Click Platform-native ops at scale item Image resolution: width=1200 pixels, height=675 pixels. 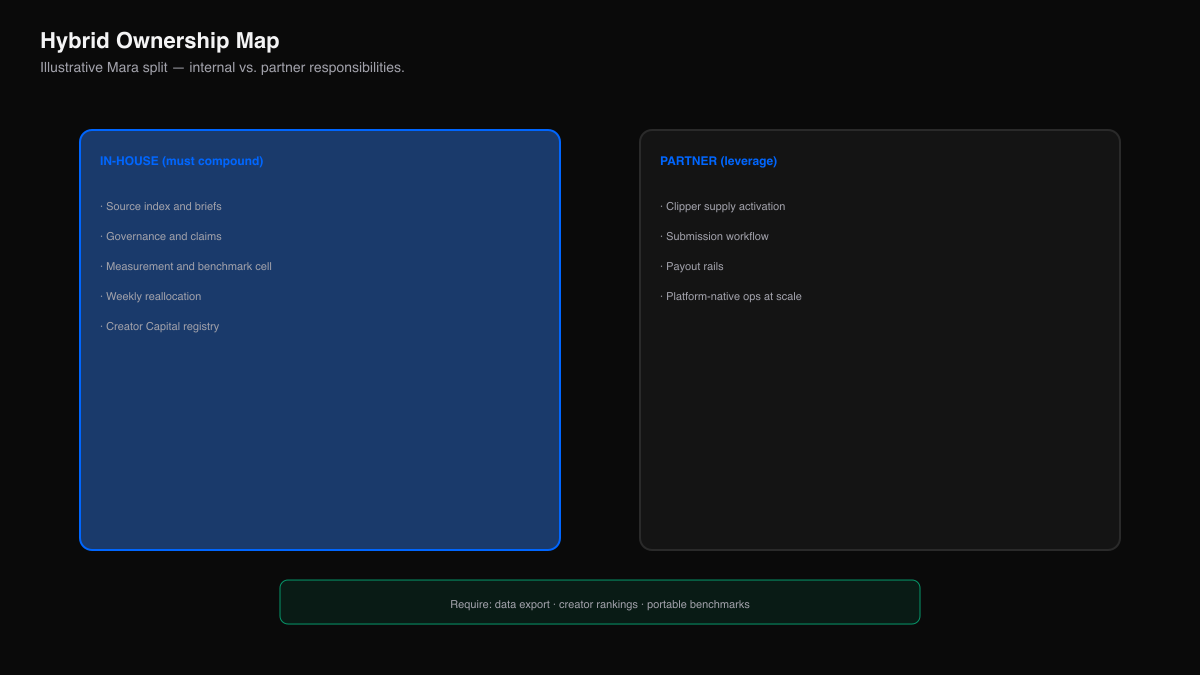[731, 296]
